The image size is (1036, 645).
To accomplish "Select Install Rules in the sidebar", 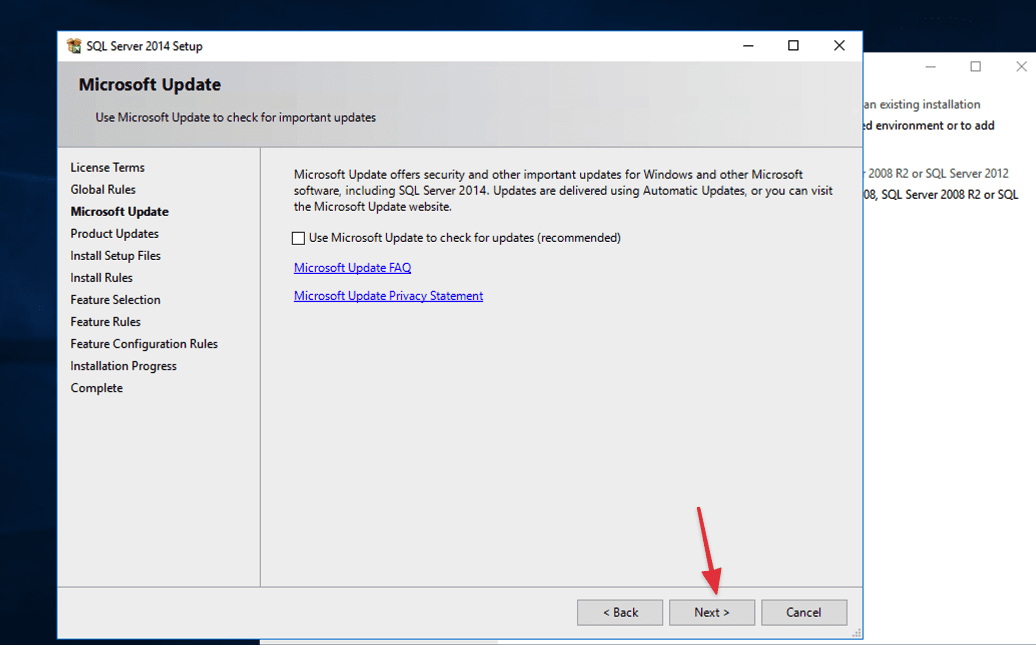I will click(x=101, y=277).
